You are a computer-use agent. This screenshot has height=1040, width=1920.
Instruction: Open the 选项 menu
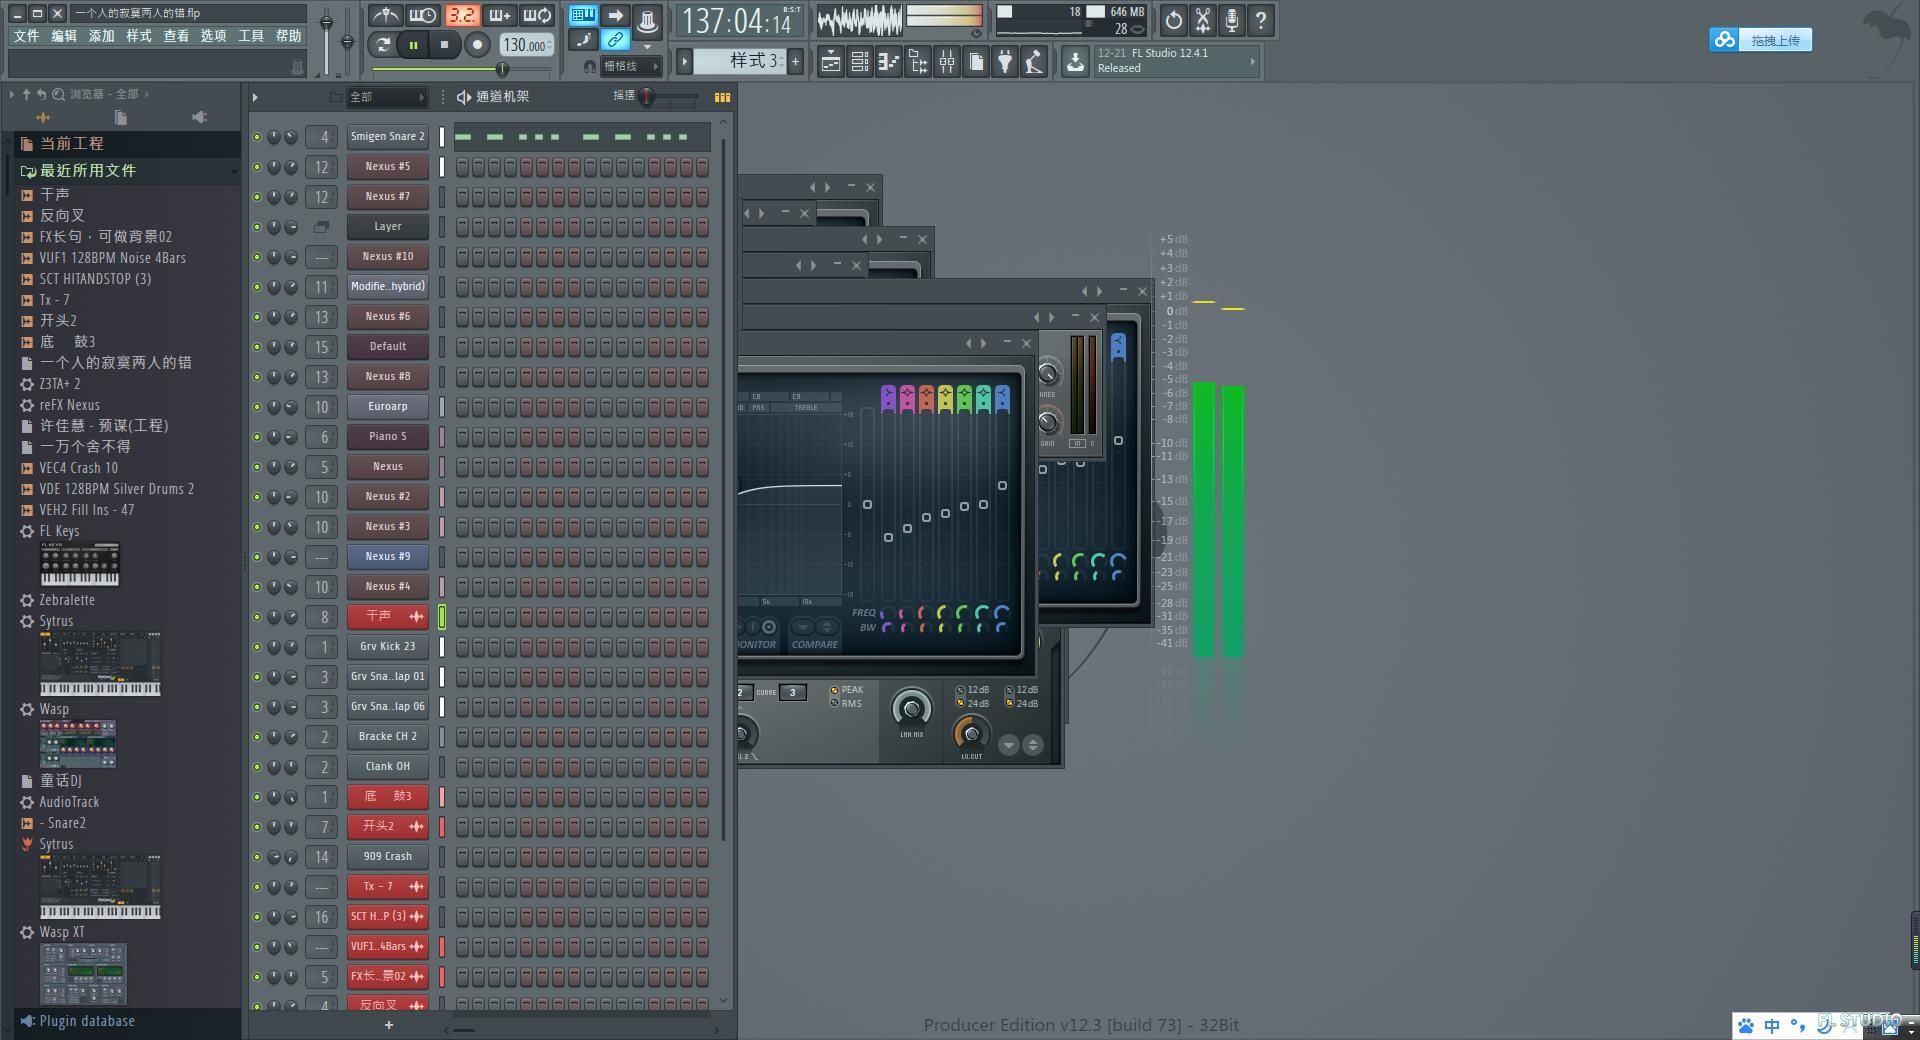tap(213, 36)
